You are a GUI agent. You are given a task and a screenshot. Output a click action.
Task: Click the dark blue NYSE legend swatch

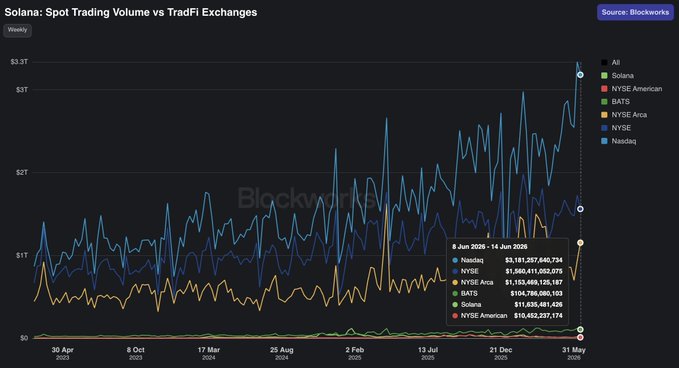point(604,128)
